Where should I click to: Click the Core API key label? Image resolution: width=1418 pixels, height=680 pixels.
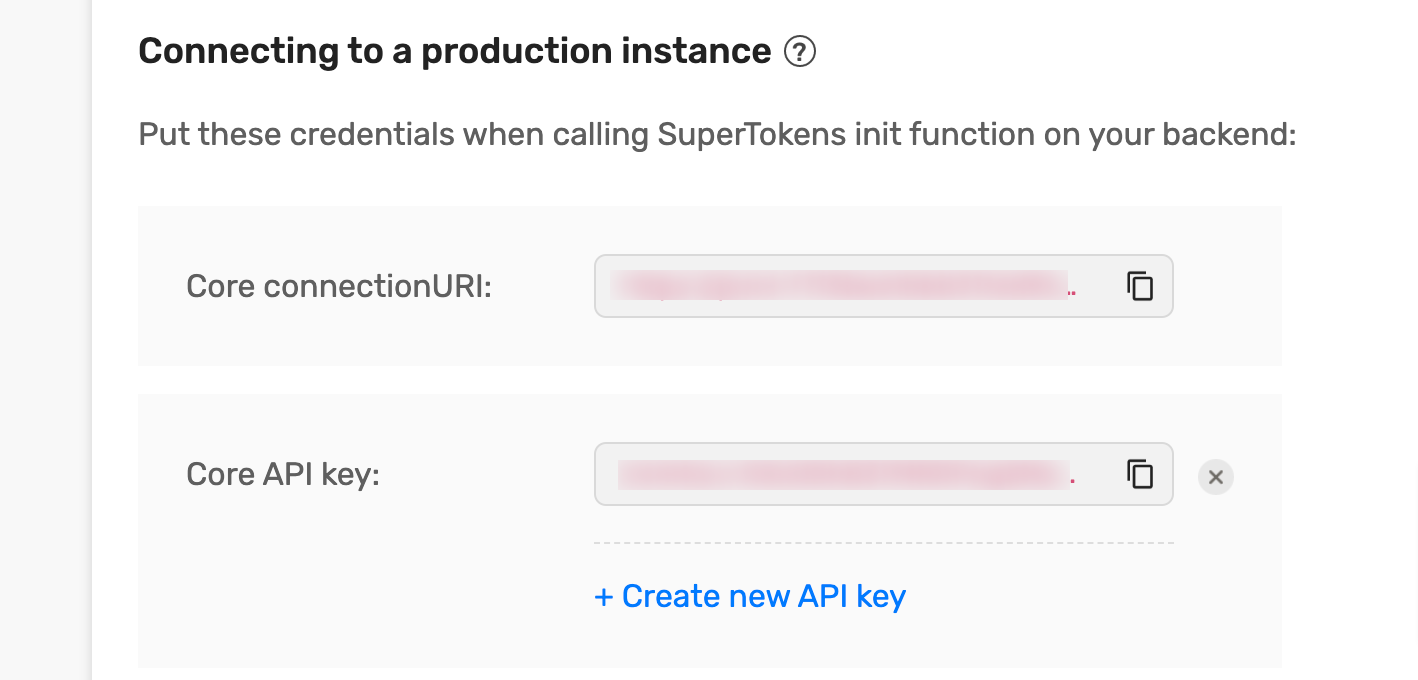(283, 474)
